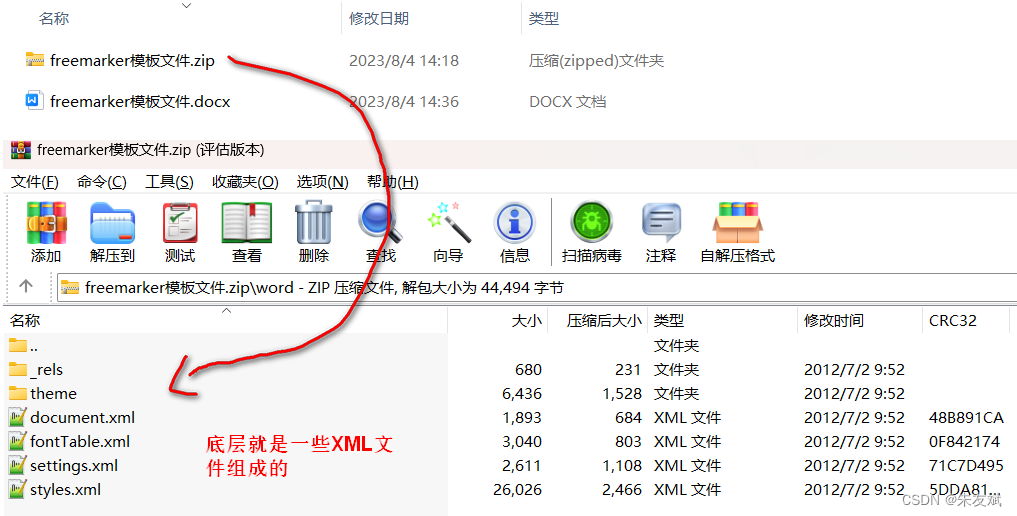Click the 查找 (Find) magnifier icon
Image resolution: width=1017 pixels, height=516 pixels.
click(381, 223)
